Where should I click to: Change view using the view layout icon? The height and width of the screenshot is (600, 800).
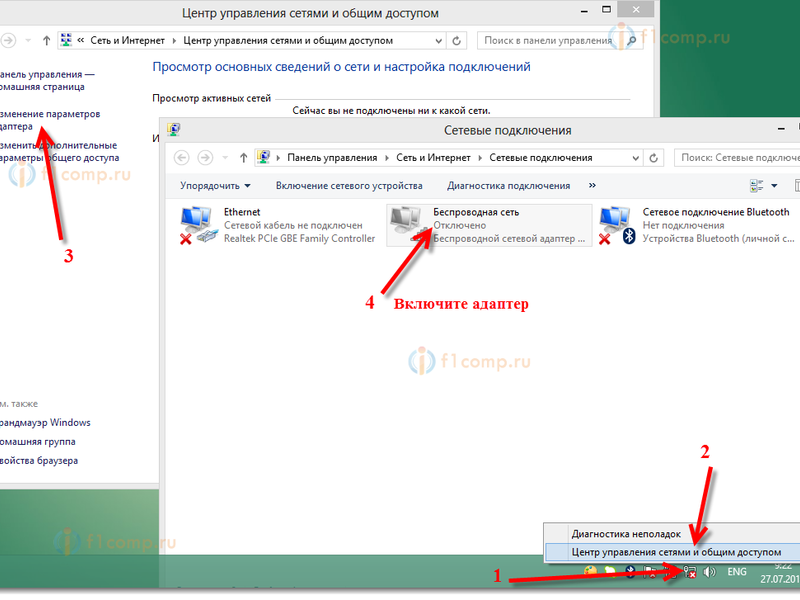coord(756,186)
